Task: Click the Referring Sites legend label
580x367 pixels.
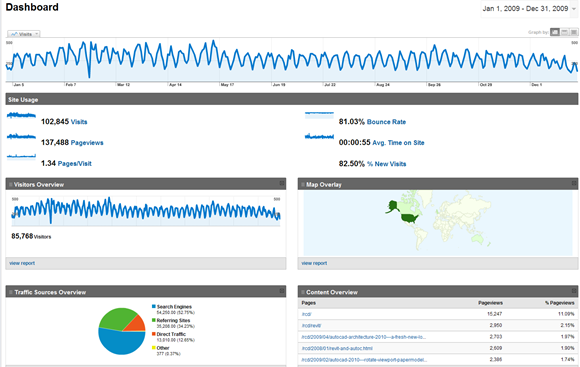Action: click(173, 320)
